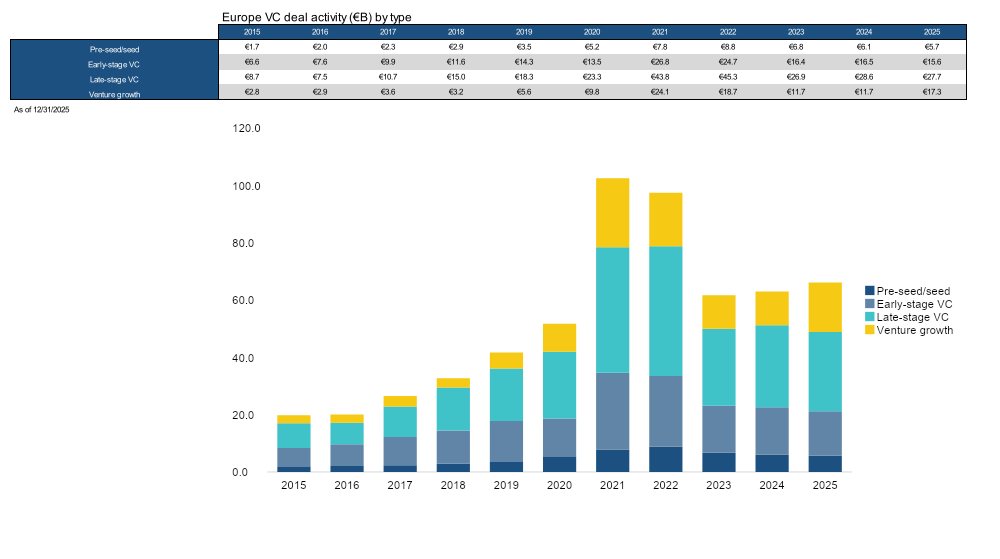Click the Early-stage VC legend color swatch
The height and width of the screenshot is (559, 1000).
point(869,304)
